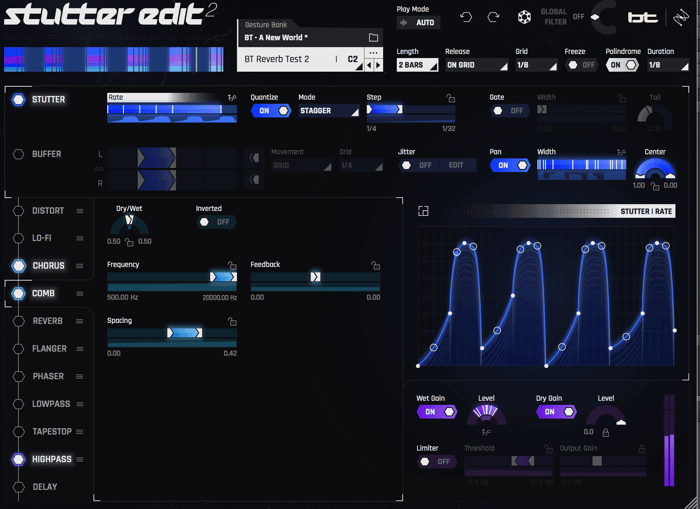The width and height of the screenshot is (700, 509).
Task: Select the COMB effect module
Action: [x=43, y=293]
